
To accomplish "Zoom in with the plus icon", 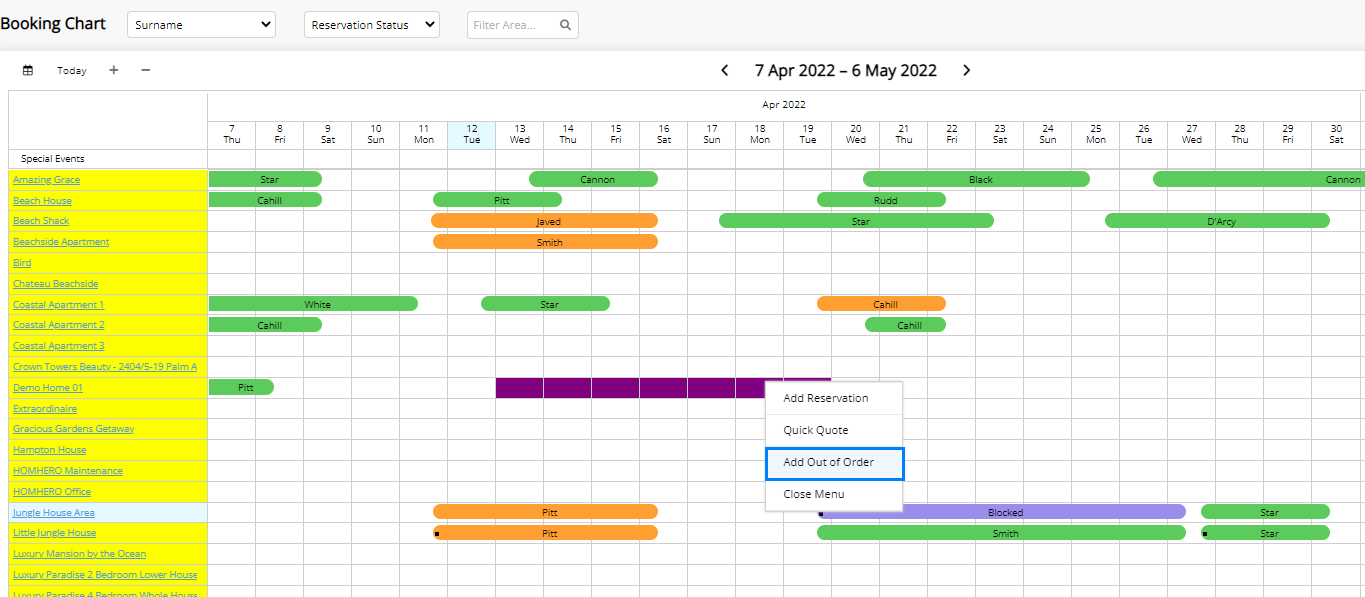I will (x=113, y=70).
